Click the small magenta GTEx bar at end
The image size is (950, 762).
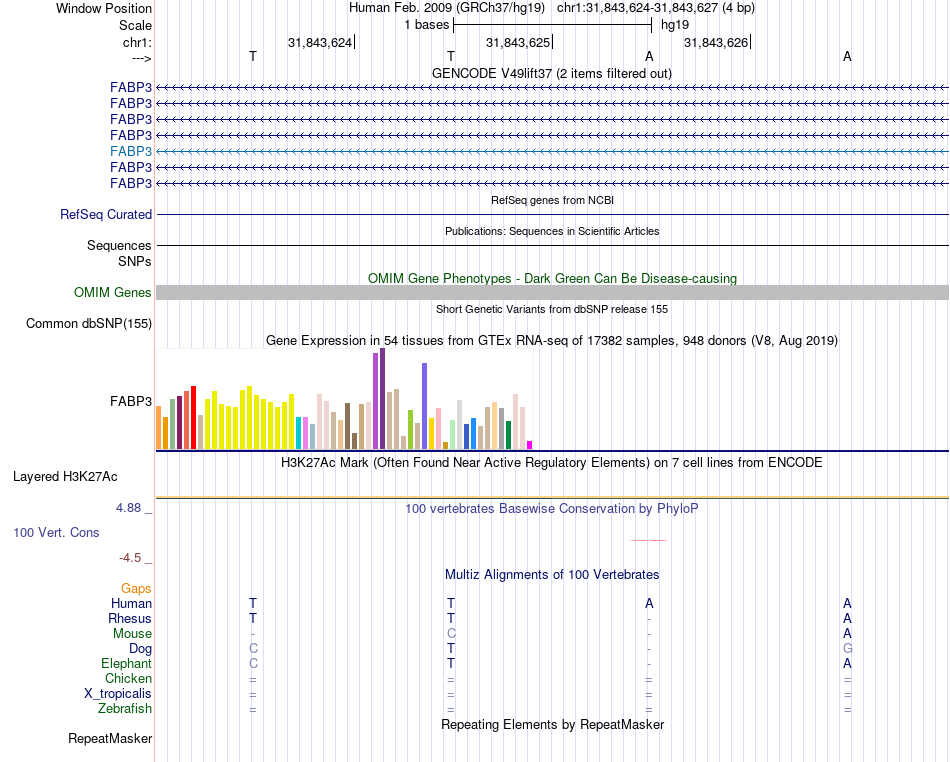529,445
